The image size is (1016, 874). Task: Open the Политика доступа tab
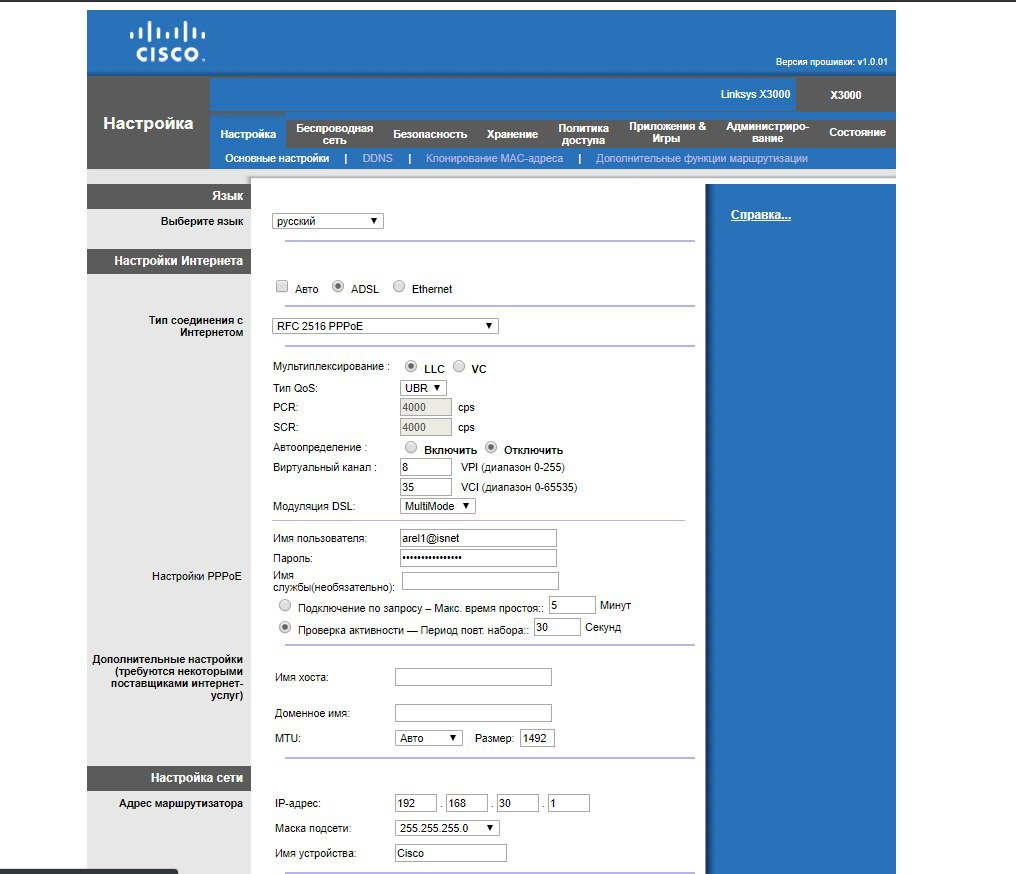click(x=583, y=134)
